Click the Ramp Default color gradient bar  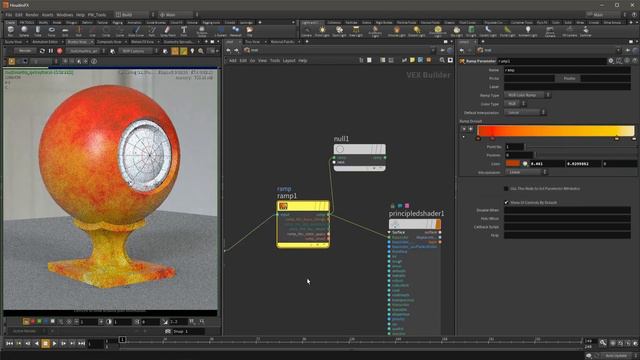tap(556, 131)
